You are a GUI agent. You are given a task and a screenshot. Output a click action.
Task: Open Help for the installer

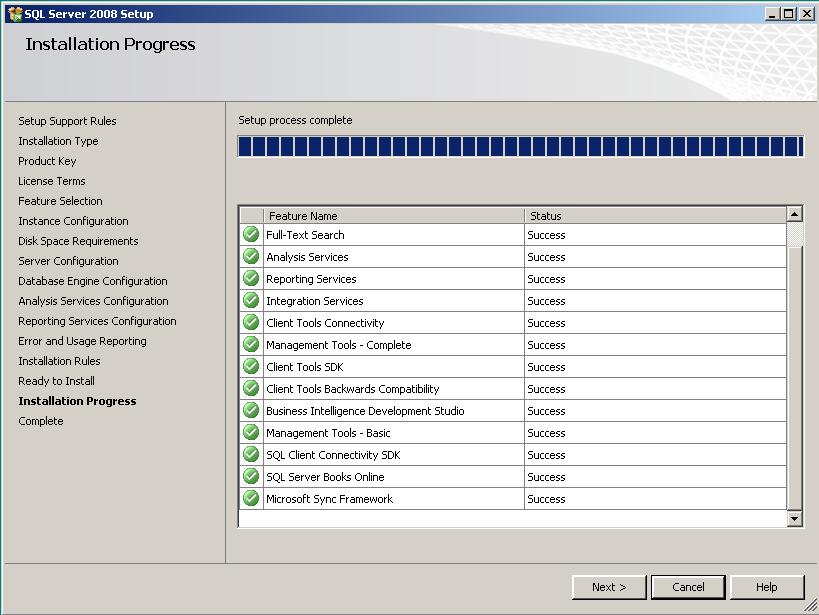[767, 587]
